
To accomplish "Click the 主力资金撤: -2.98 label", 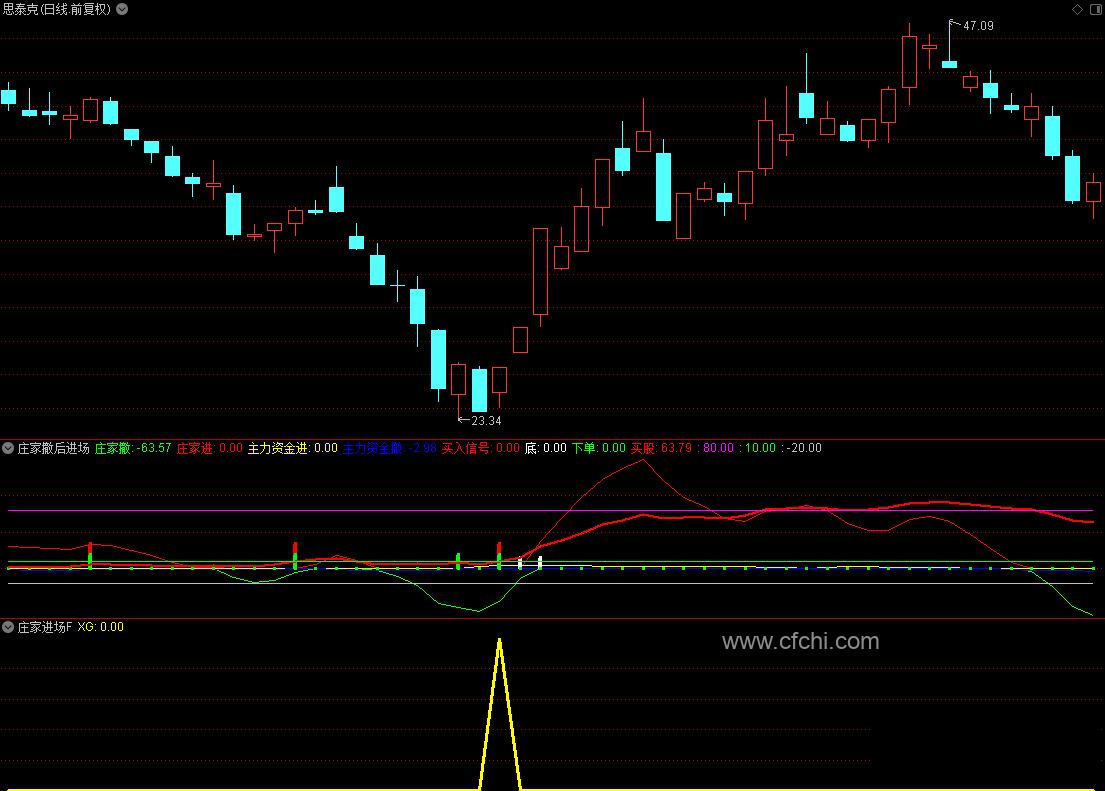I will (x=390, y=448).
